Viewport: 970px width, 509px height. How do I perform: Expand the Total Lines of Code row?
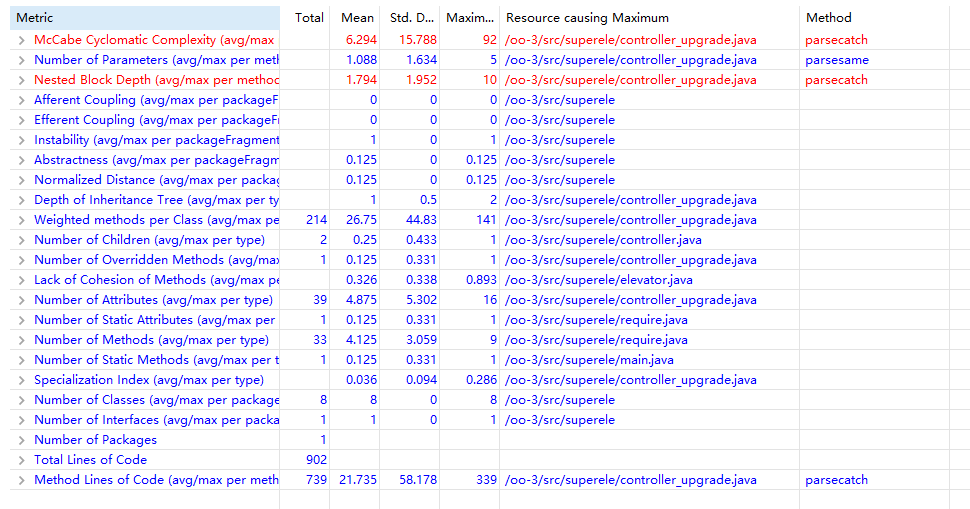click(22, 460)
